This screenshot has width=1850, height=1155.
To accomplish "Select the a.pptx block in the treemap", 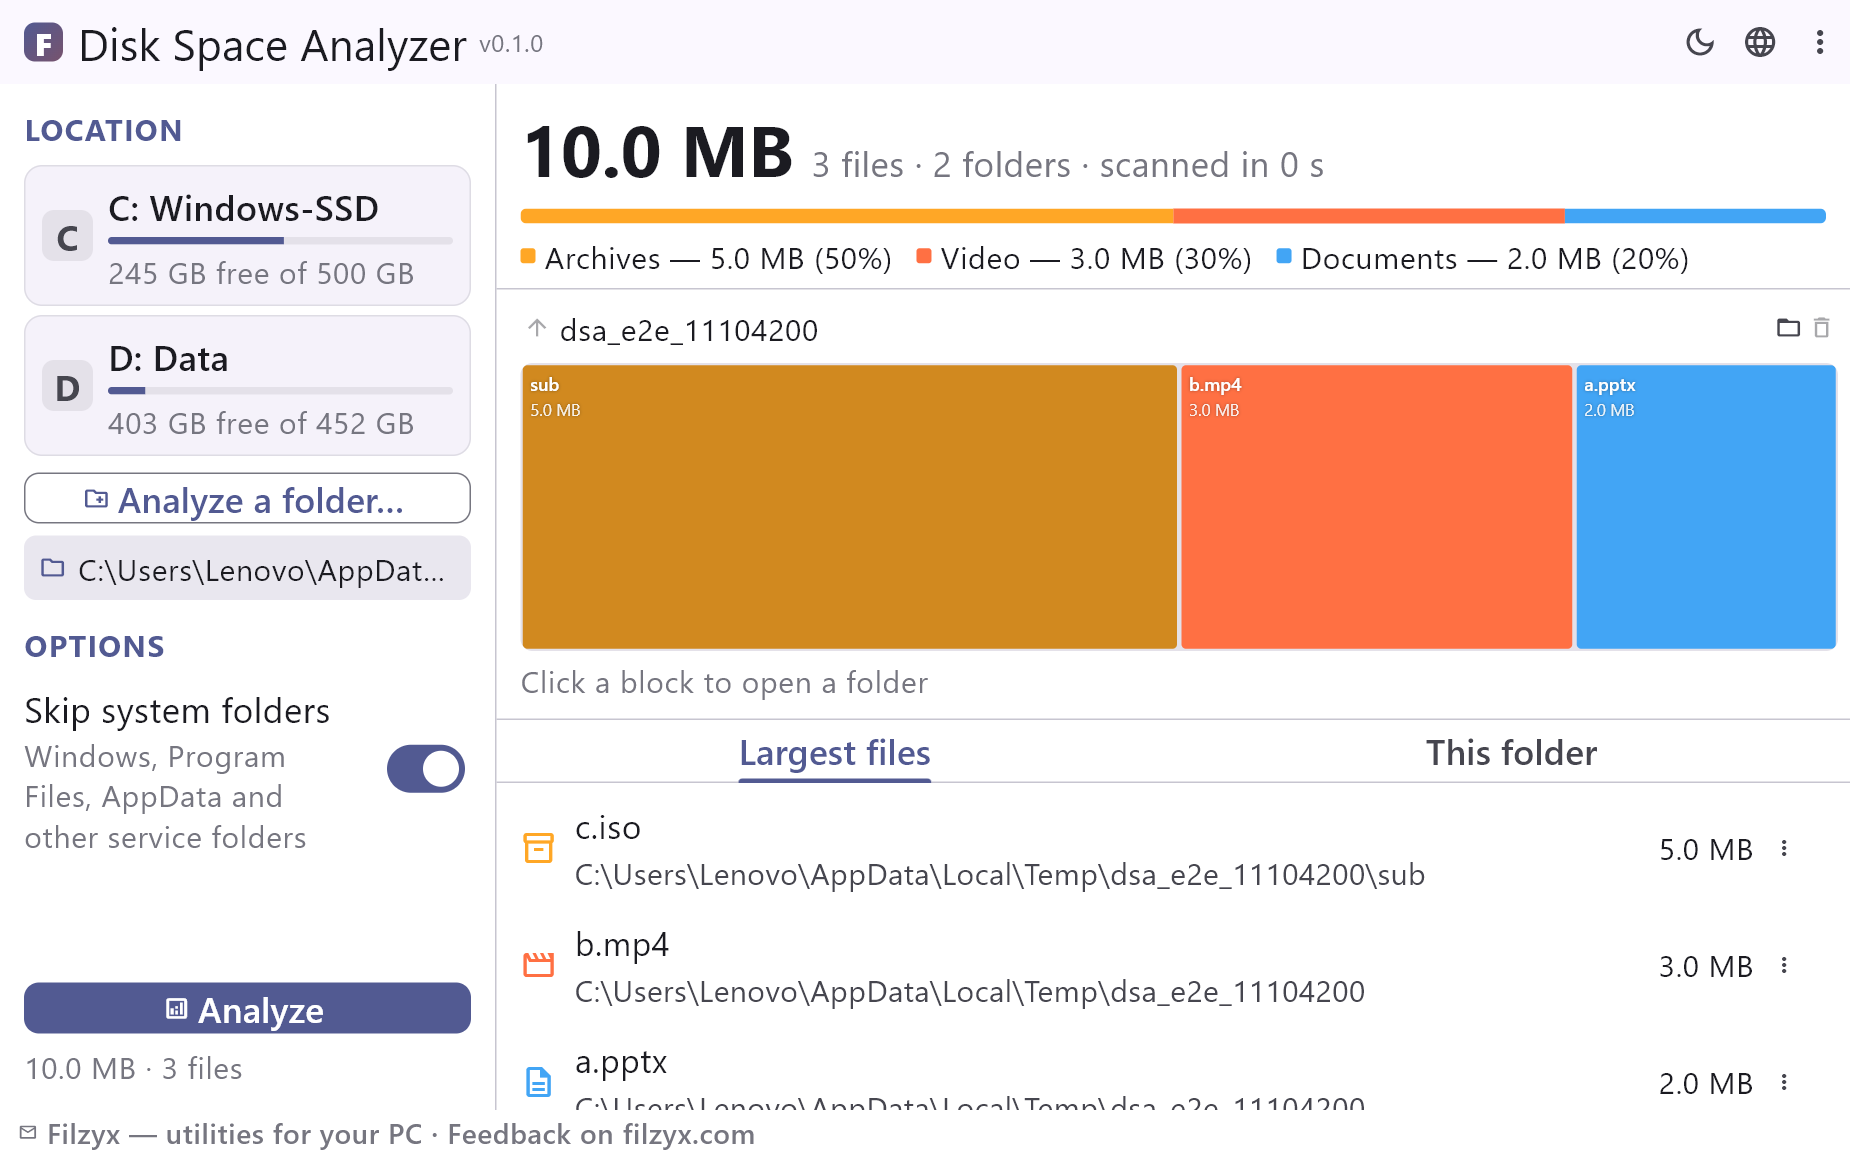I will pyautogui.click(x=1706, y=507).
